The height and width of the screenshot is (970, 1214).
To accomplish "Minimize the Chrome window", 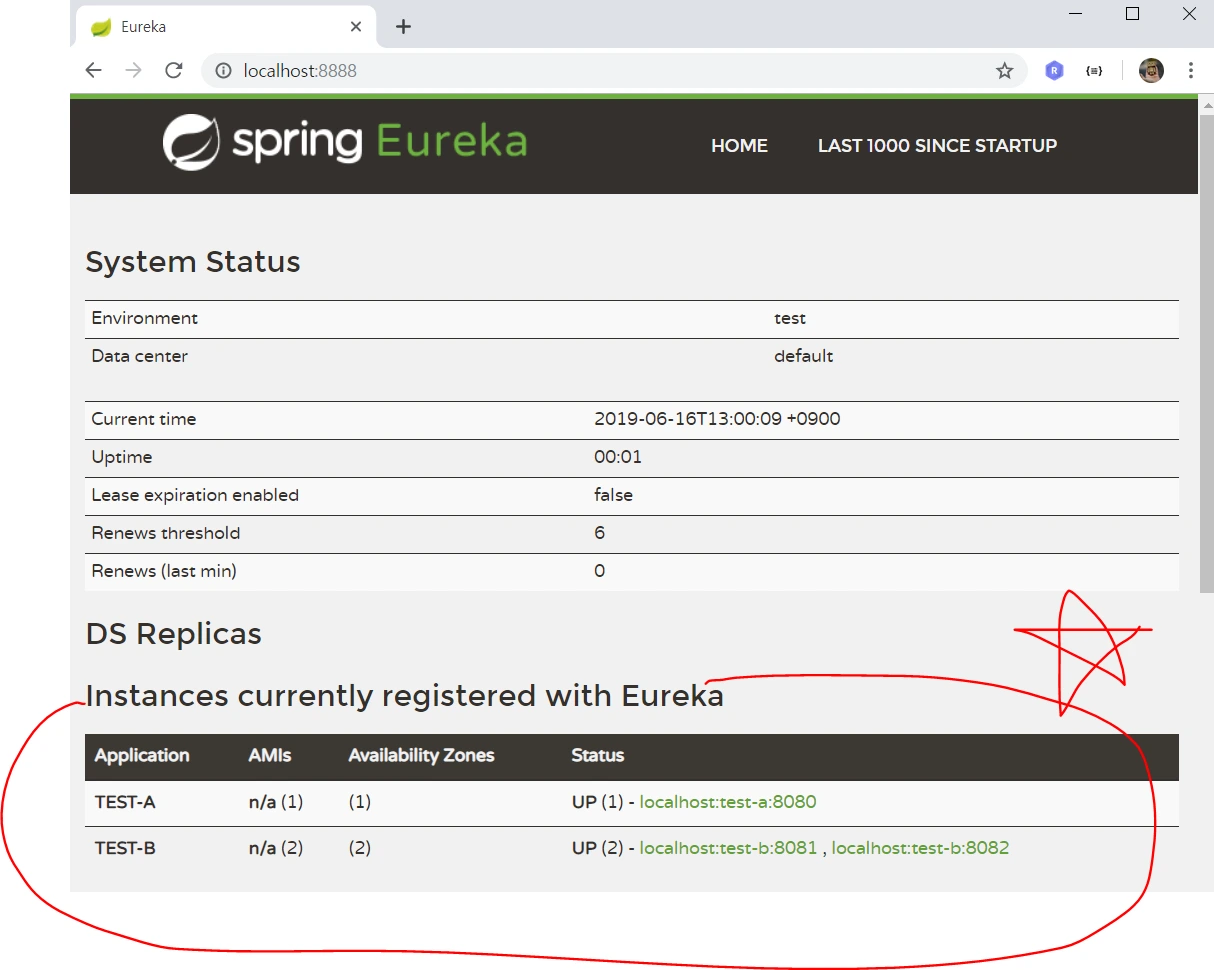I will 1076,14.
